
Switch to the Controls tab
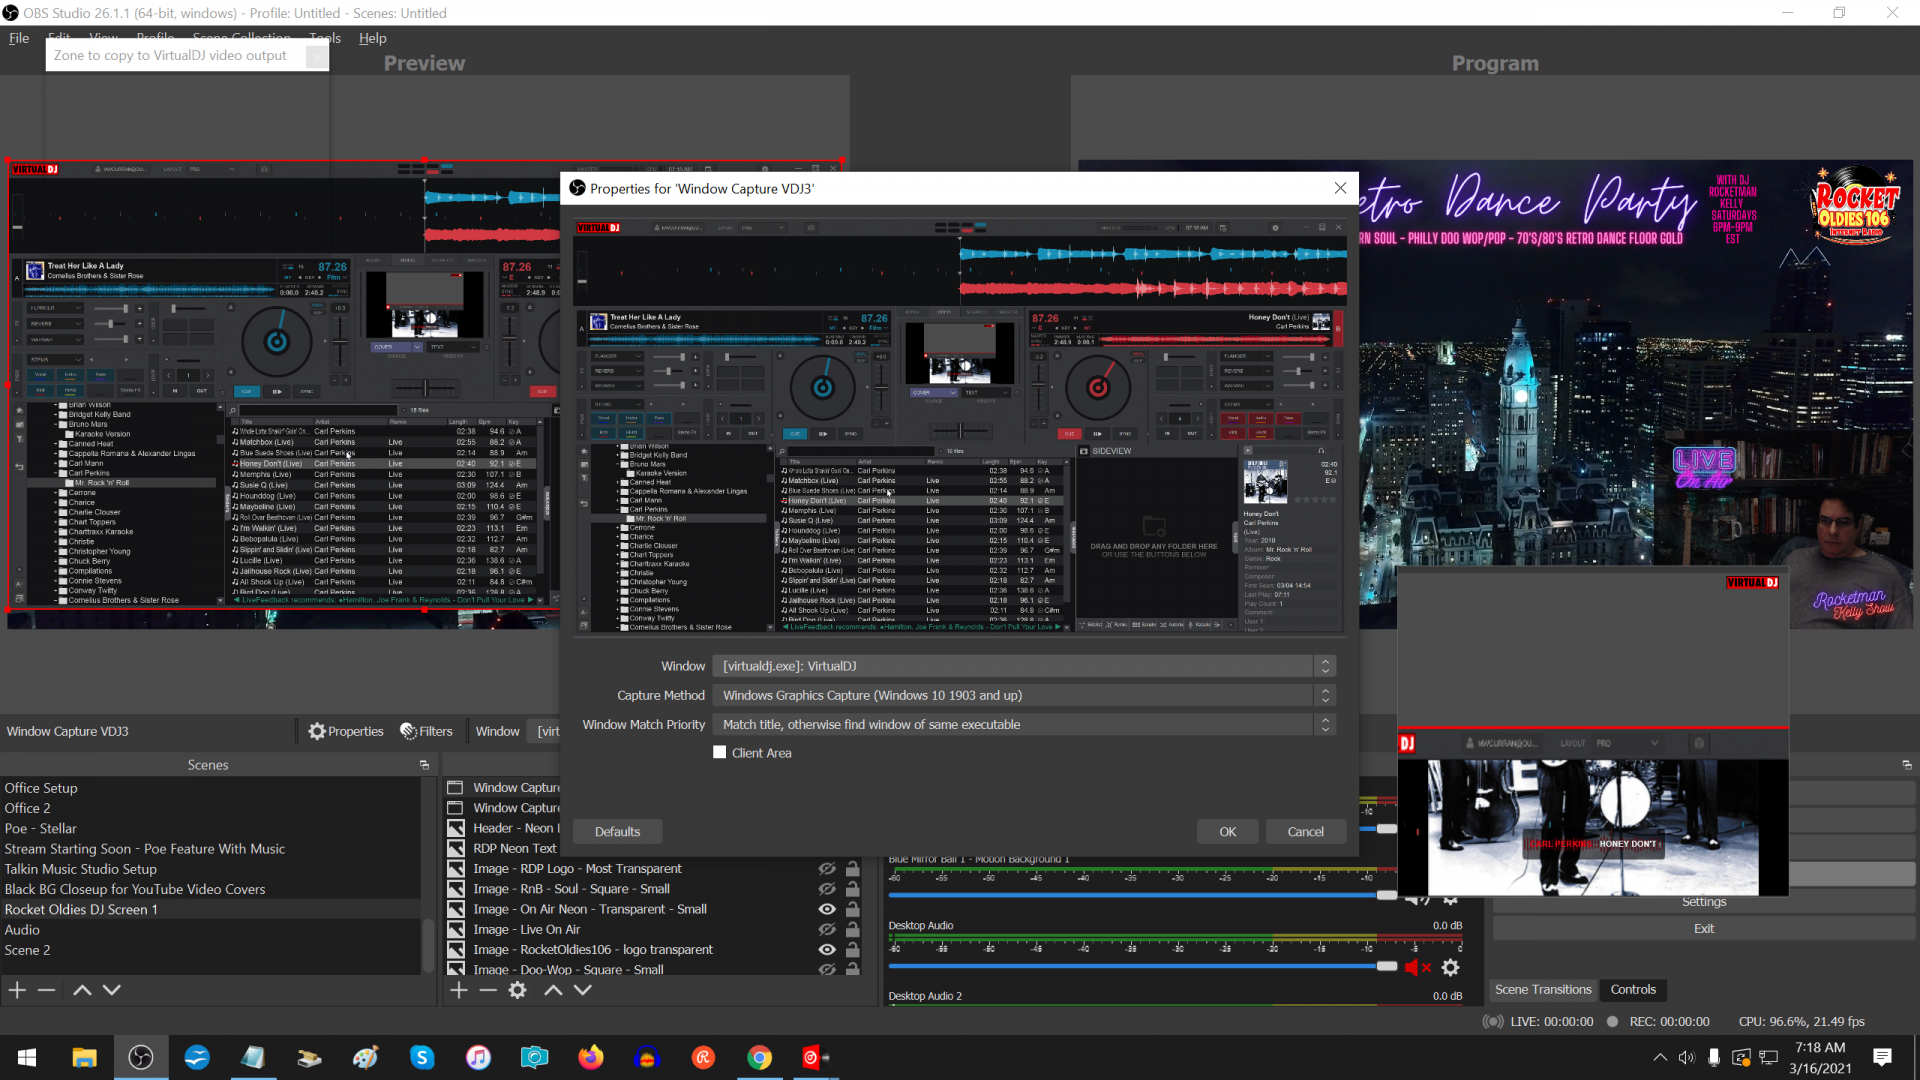coord(1633,989)
